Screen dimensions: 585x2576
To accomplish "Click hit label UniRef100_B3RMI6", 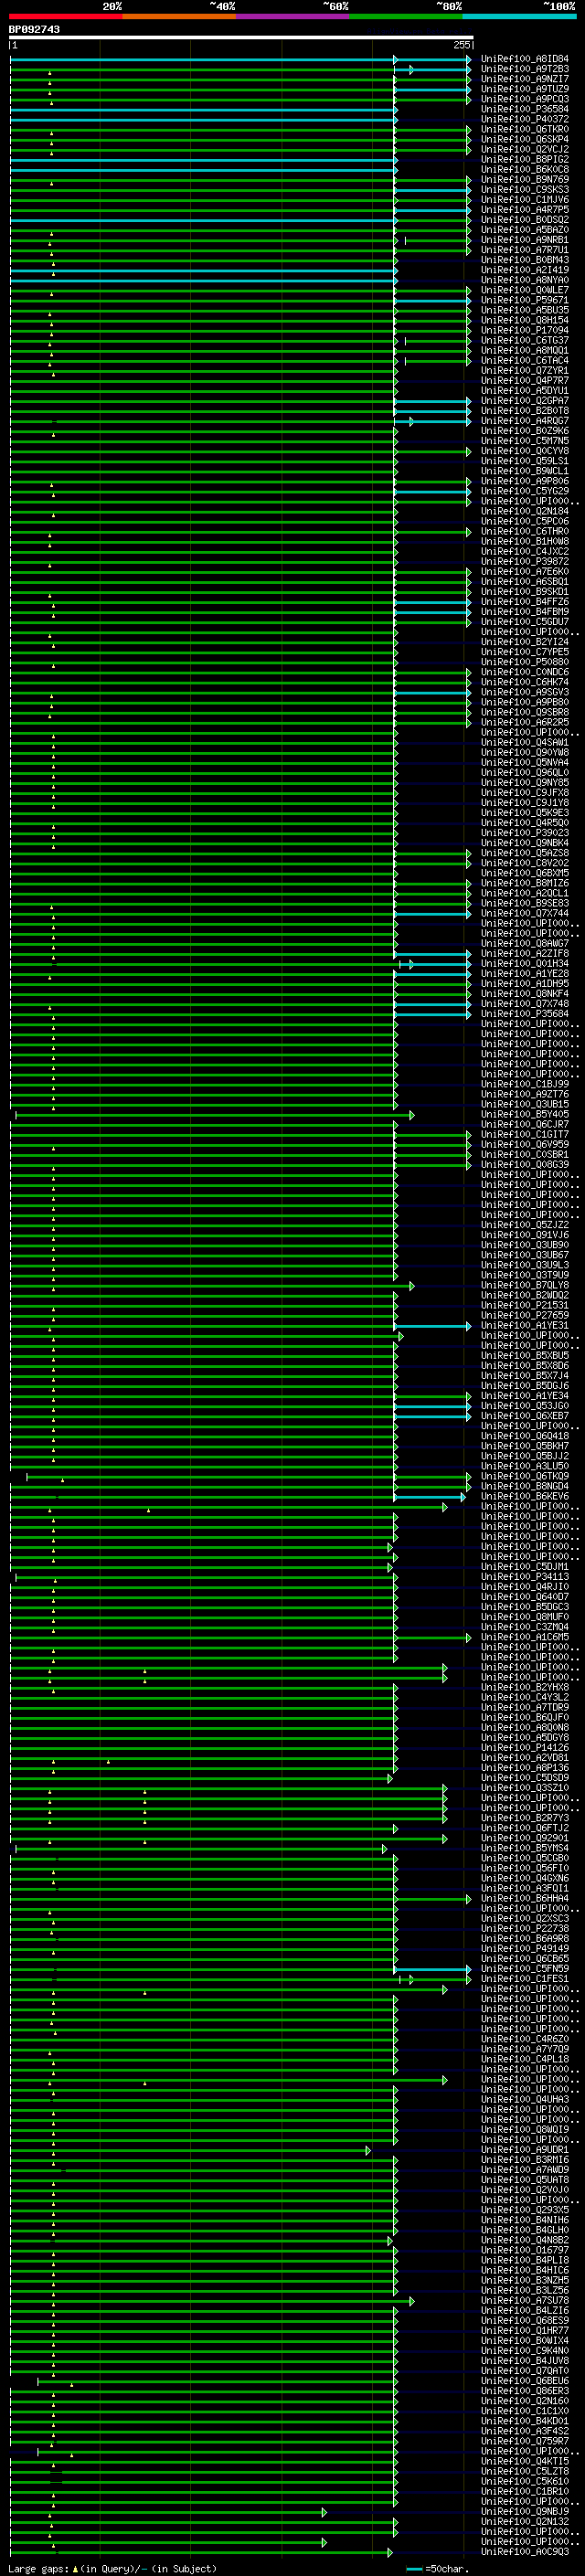I will click(525, 2159).
